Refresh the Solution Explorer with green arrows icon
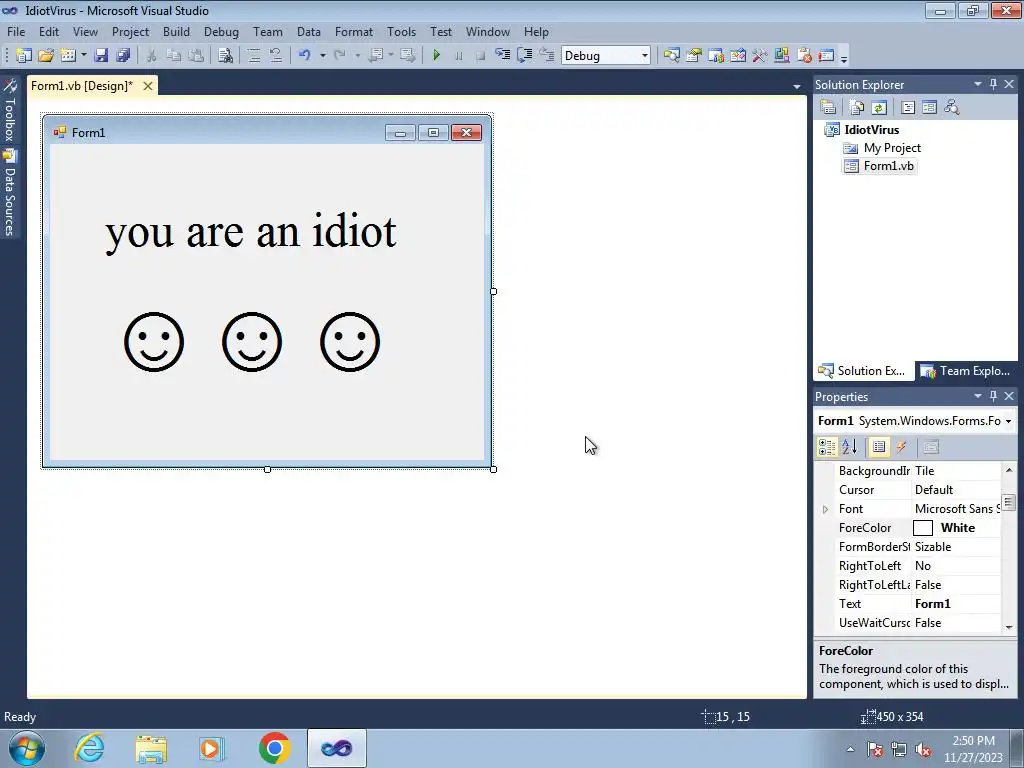Screen dimensions: 1024x768 point(879,107)
